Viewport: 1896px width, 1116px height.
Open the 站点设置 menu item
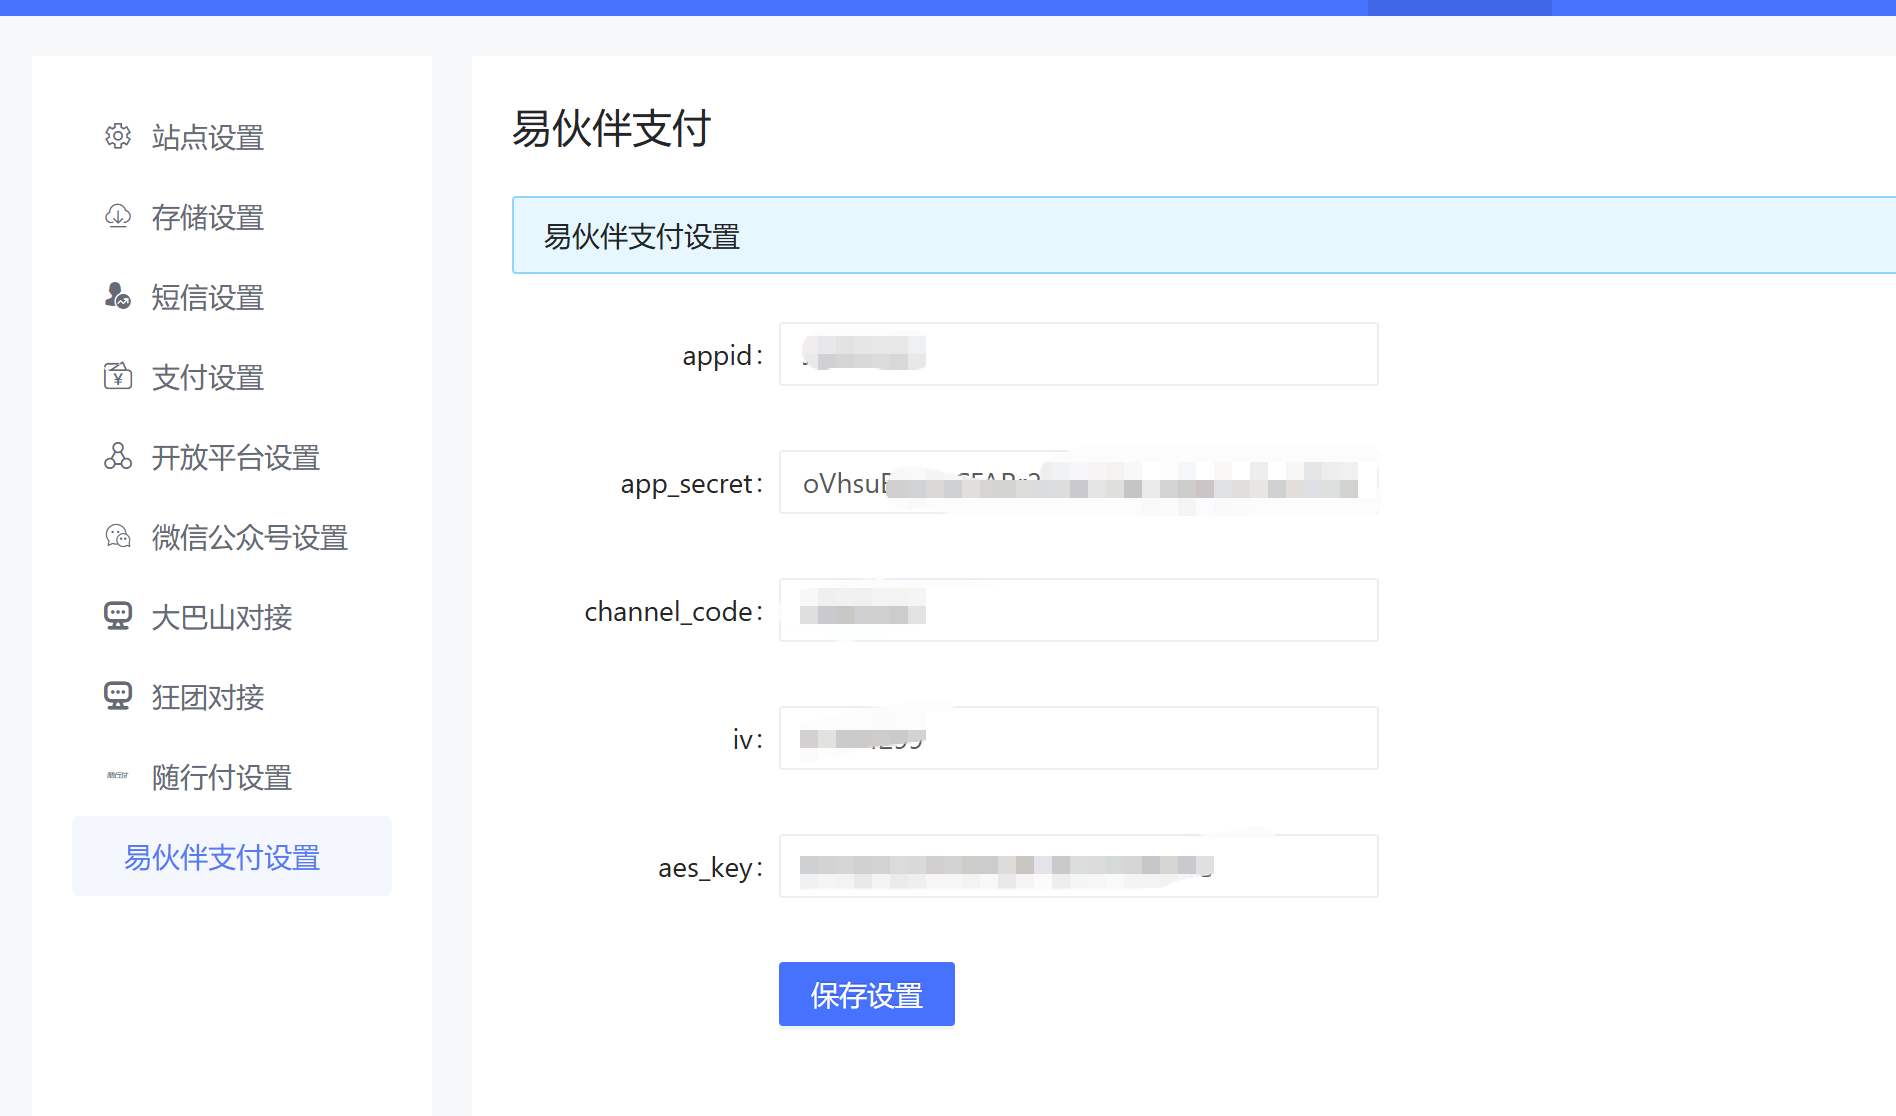click(x=208, y=137)
